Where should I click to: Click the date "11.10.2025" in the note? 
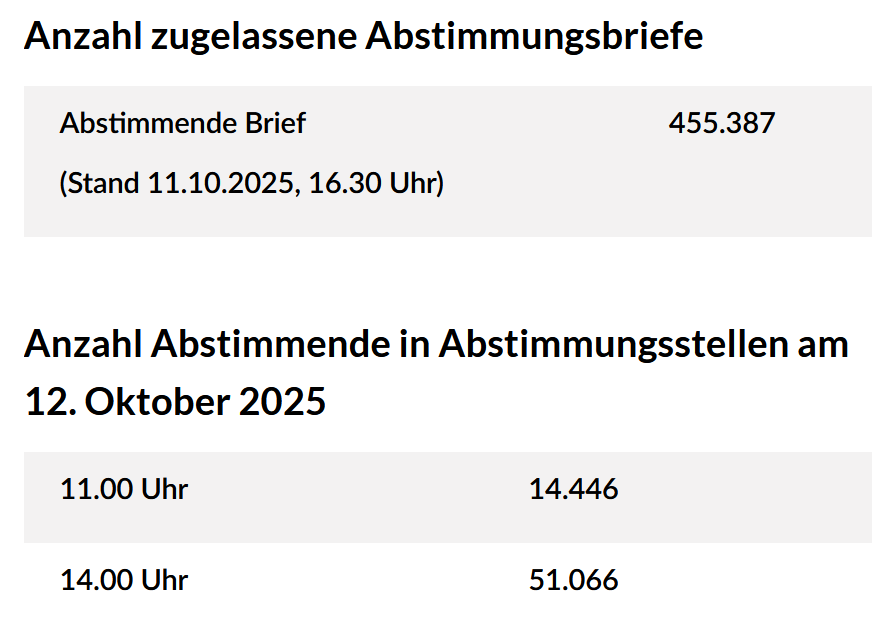(x=220, y=183)
